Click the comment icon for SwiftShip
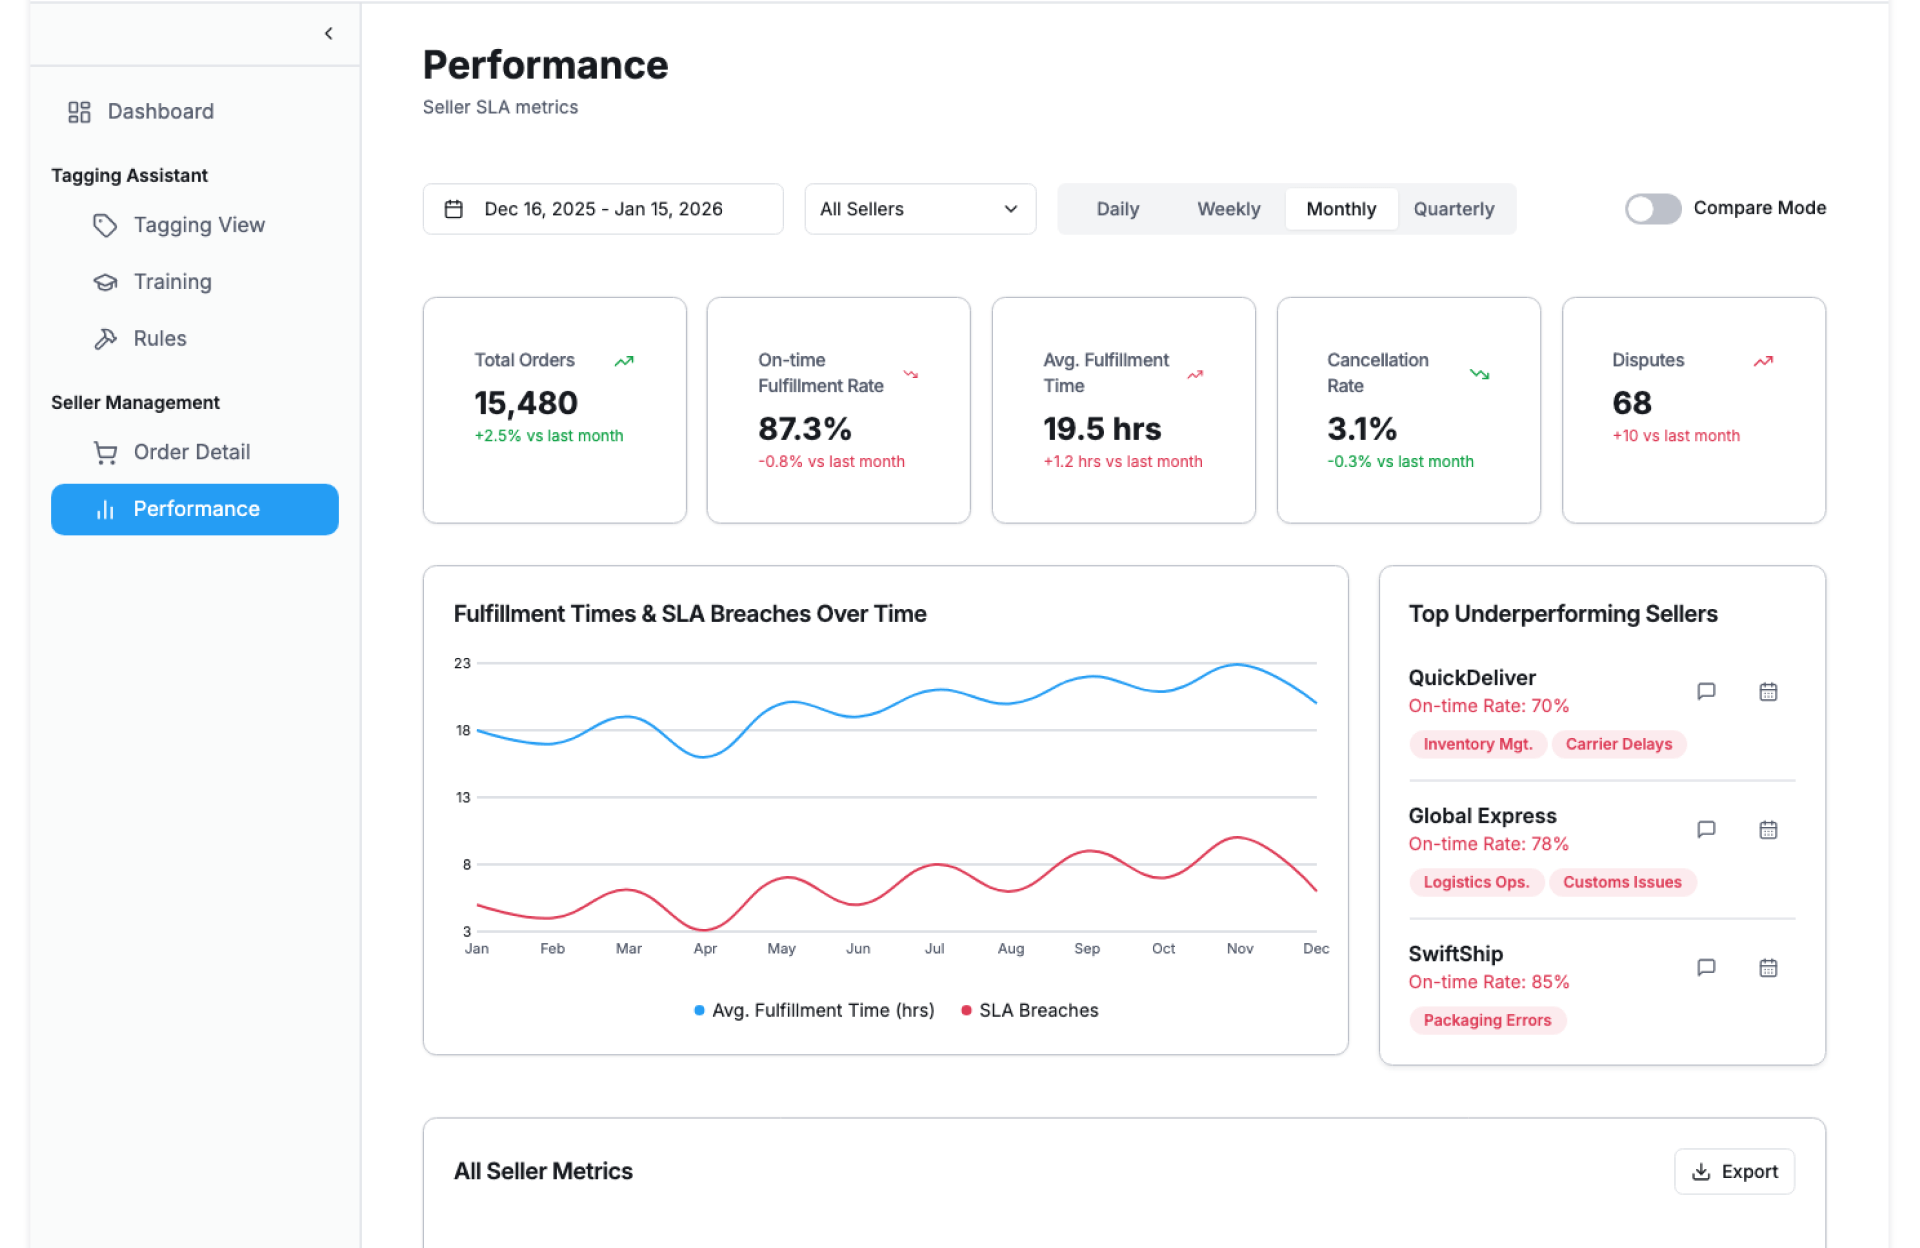The width and height of the screenshot is (1920, 1248). (x=1706, y=967)
